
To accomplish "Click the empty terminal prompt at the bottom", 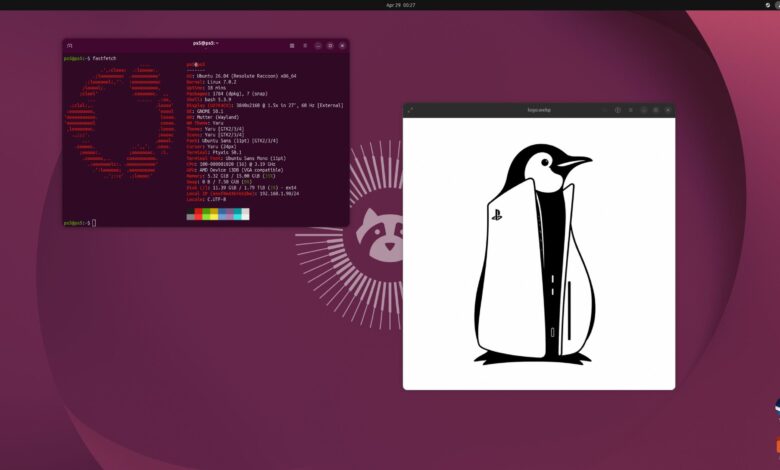I will pos(80,223).
